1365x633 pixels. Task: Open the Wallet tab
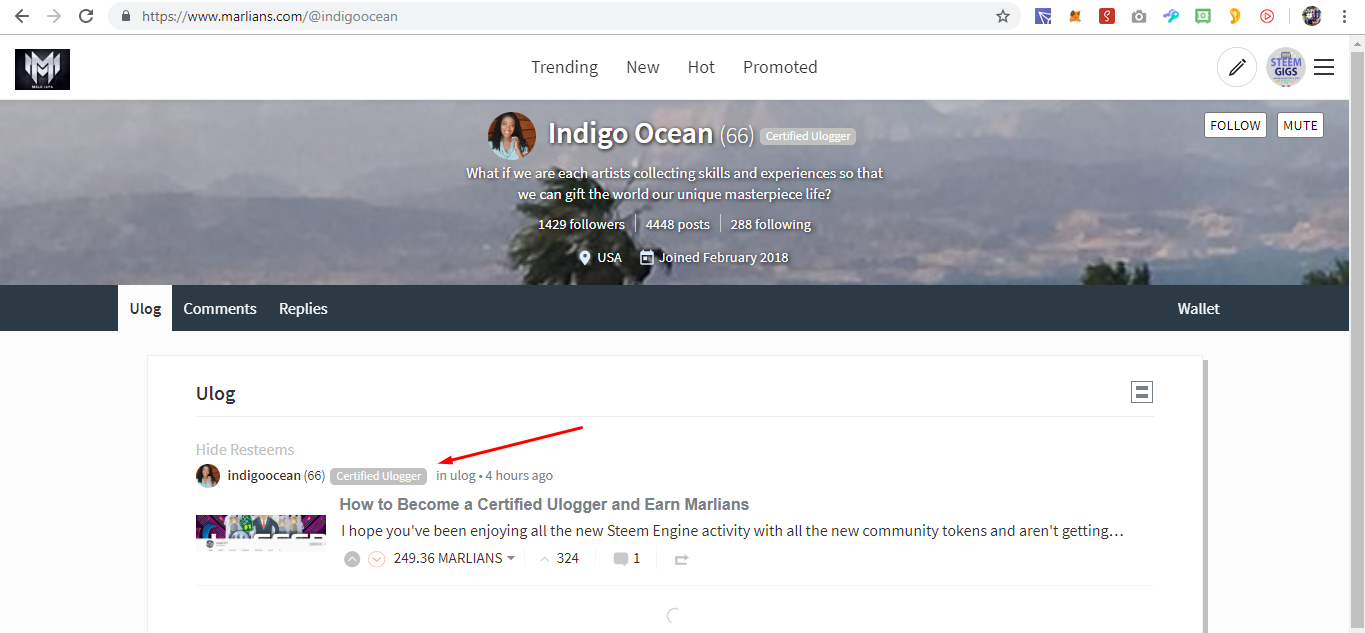point(1198,308)
